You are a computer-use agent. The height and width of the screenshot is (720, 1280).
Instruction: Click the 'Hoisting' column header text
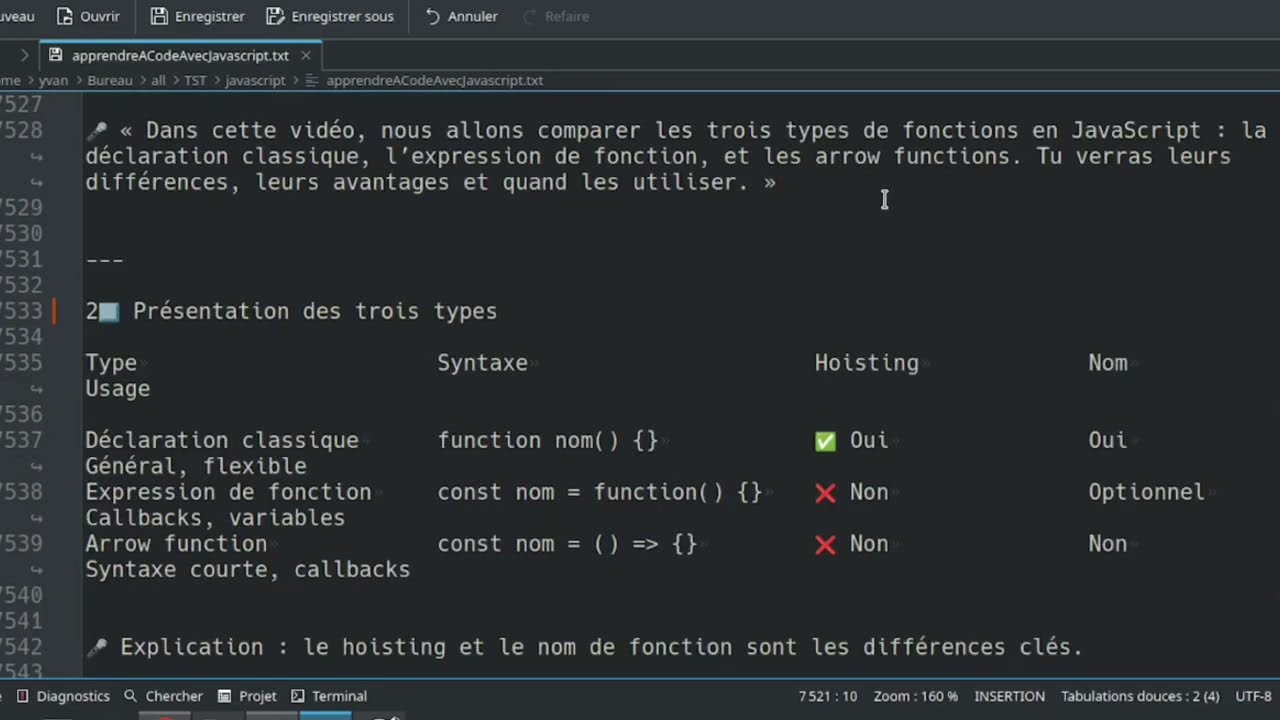click(866, 363)
